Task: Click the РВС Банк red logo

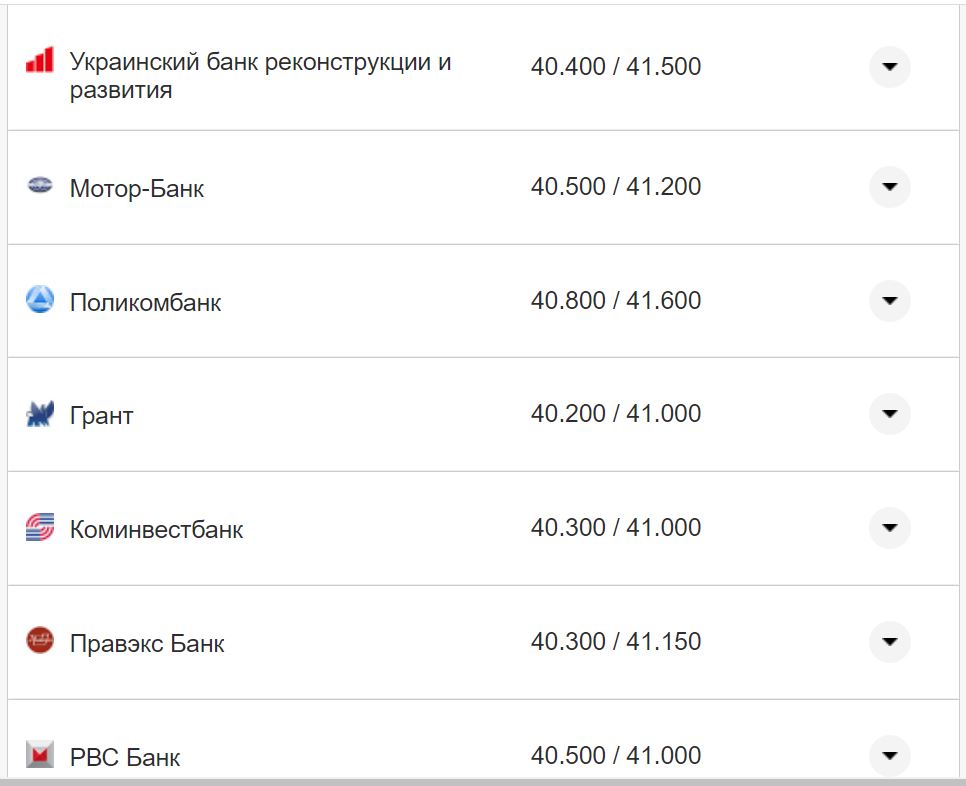Action: coord(38,756)
